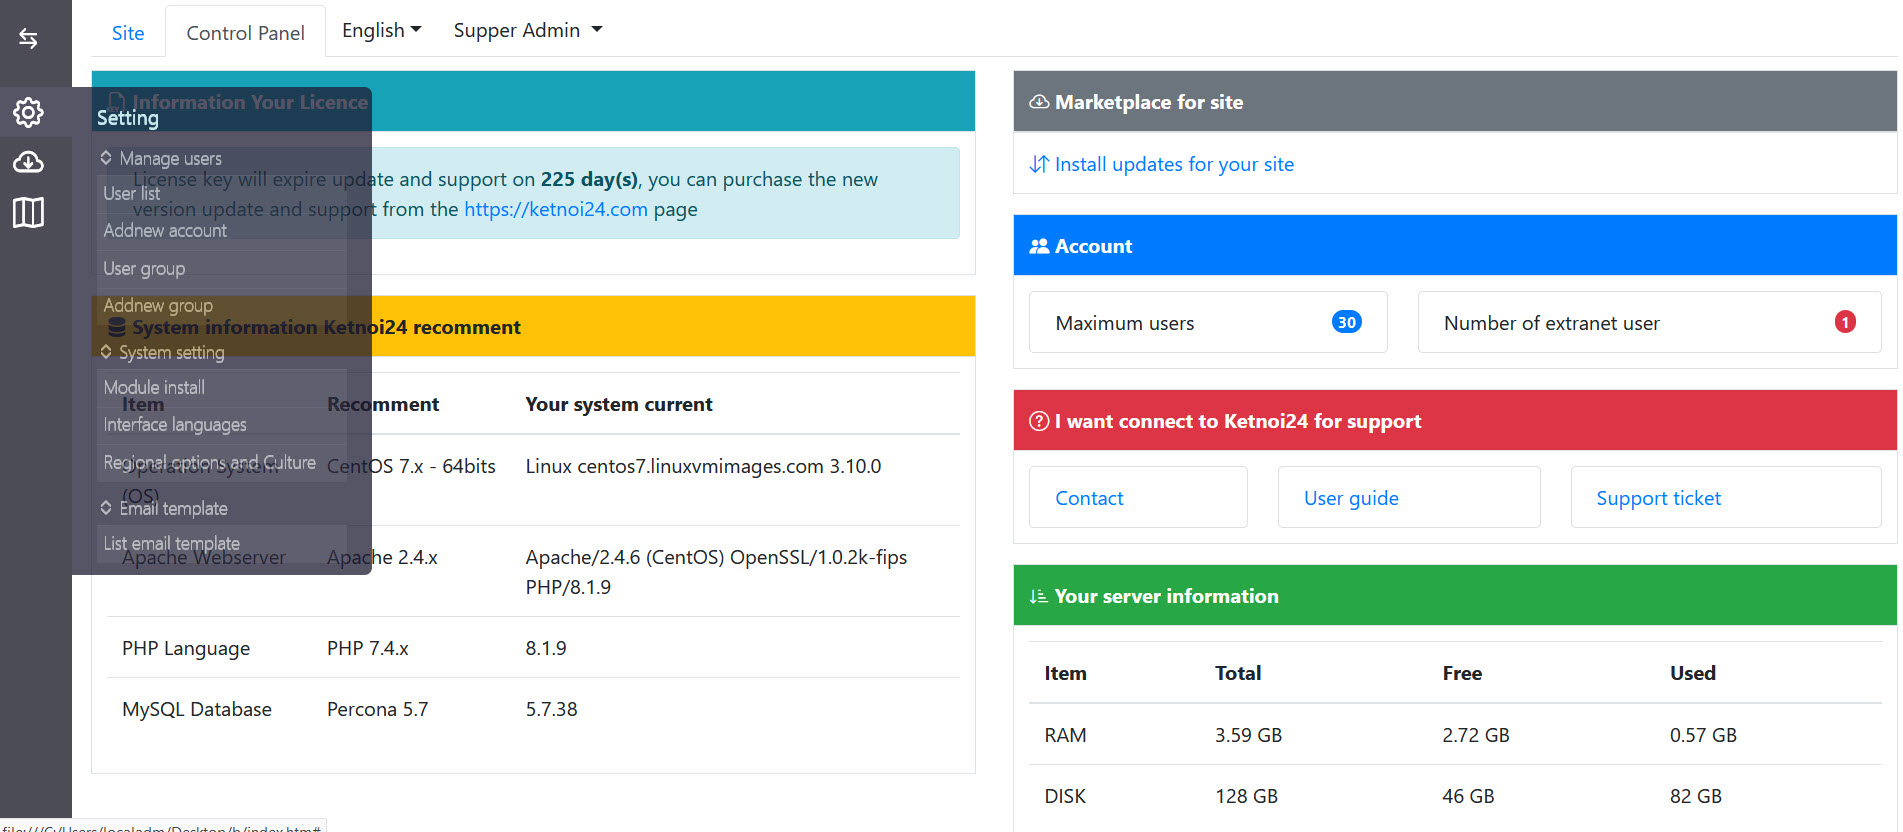Click the Used column header

coord(1693,673)
